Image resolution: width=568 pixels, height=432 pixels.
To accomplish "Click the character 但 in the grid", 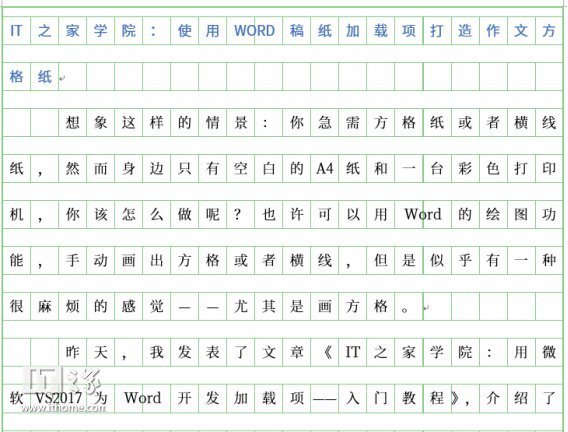I will (381, 260).
